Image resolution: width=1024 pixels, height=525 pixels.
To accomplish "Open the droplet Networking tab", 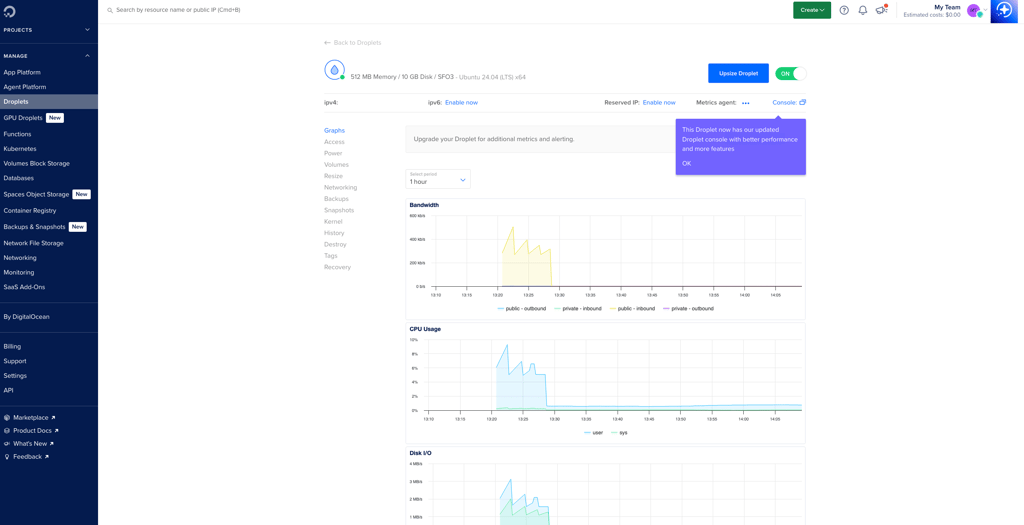I will point(340,187).
